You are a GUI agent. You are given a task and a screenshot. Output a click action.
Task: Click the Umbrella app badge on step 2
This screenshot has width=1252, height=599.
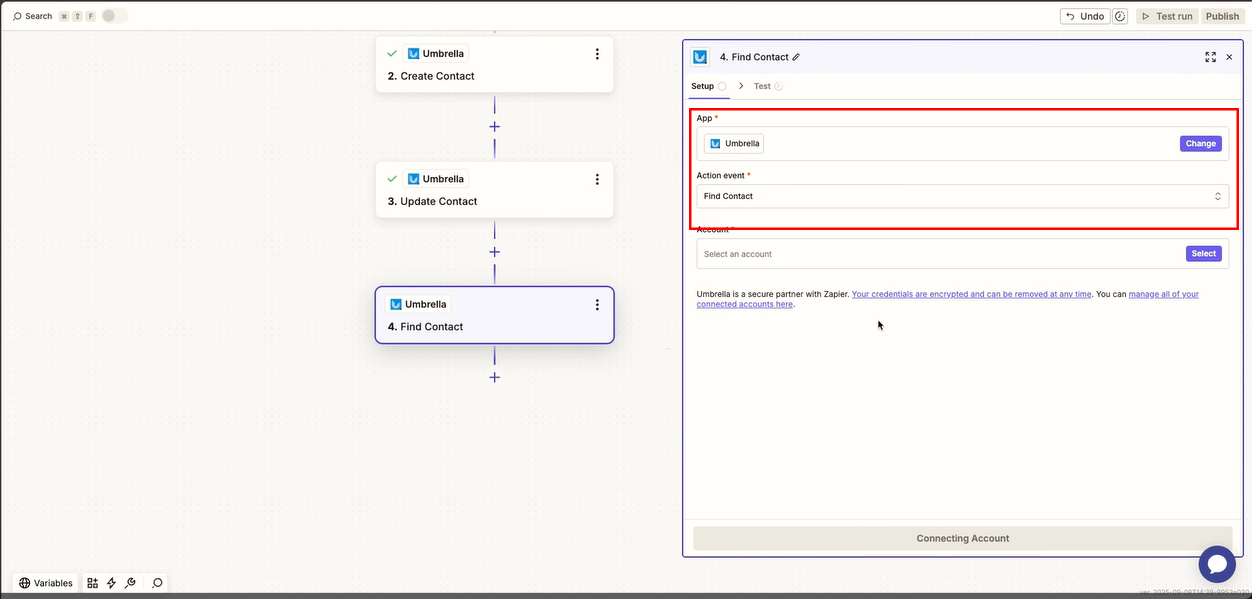[436, 54]
